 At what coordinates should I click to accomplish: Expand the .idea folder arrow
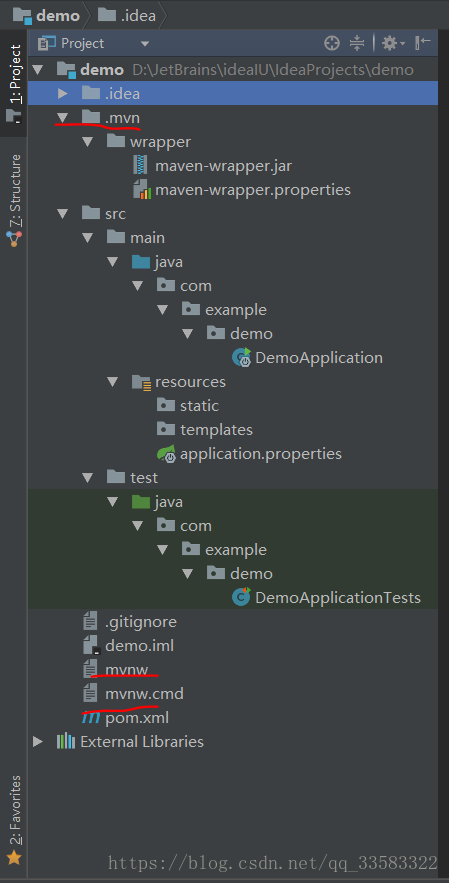coord(63,93)
